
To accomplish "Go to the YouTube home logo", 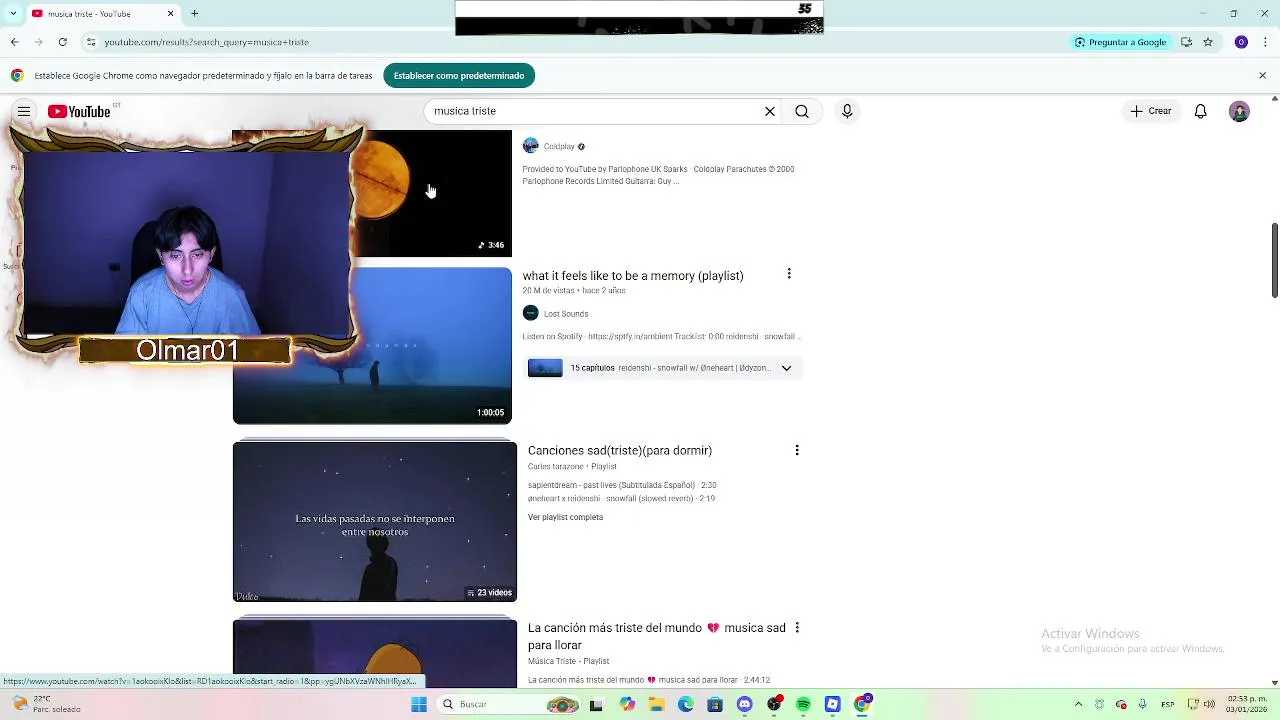I will (x=79, y=111).
